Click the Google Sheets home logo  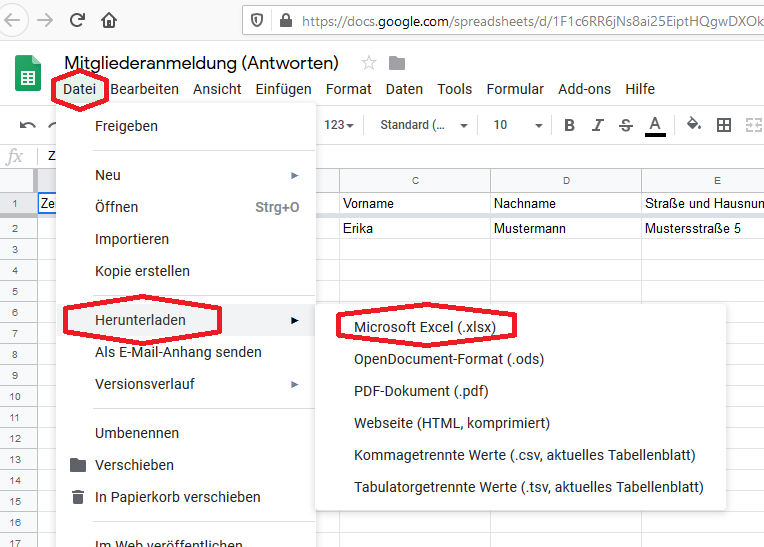click(x=27, y=76)
